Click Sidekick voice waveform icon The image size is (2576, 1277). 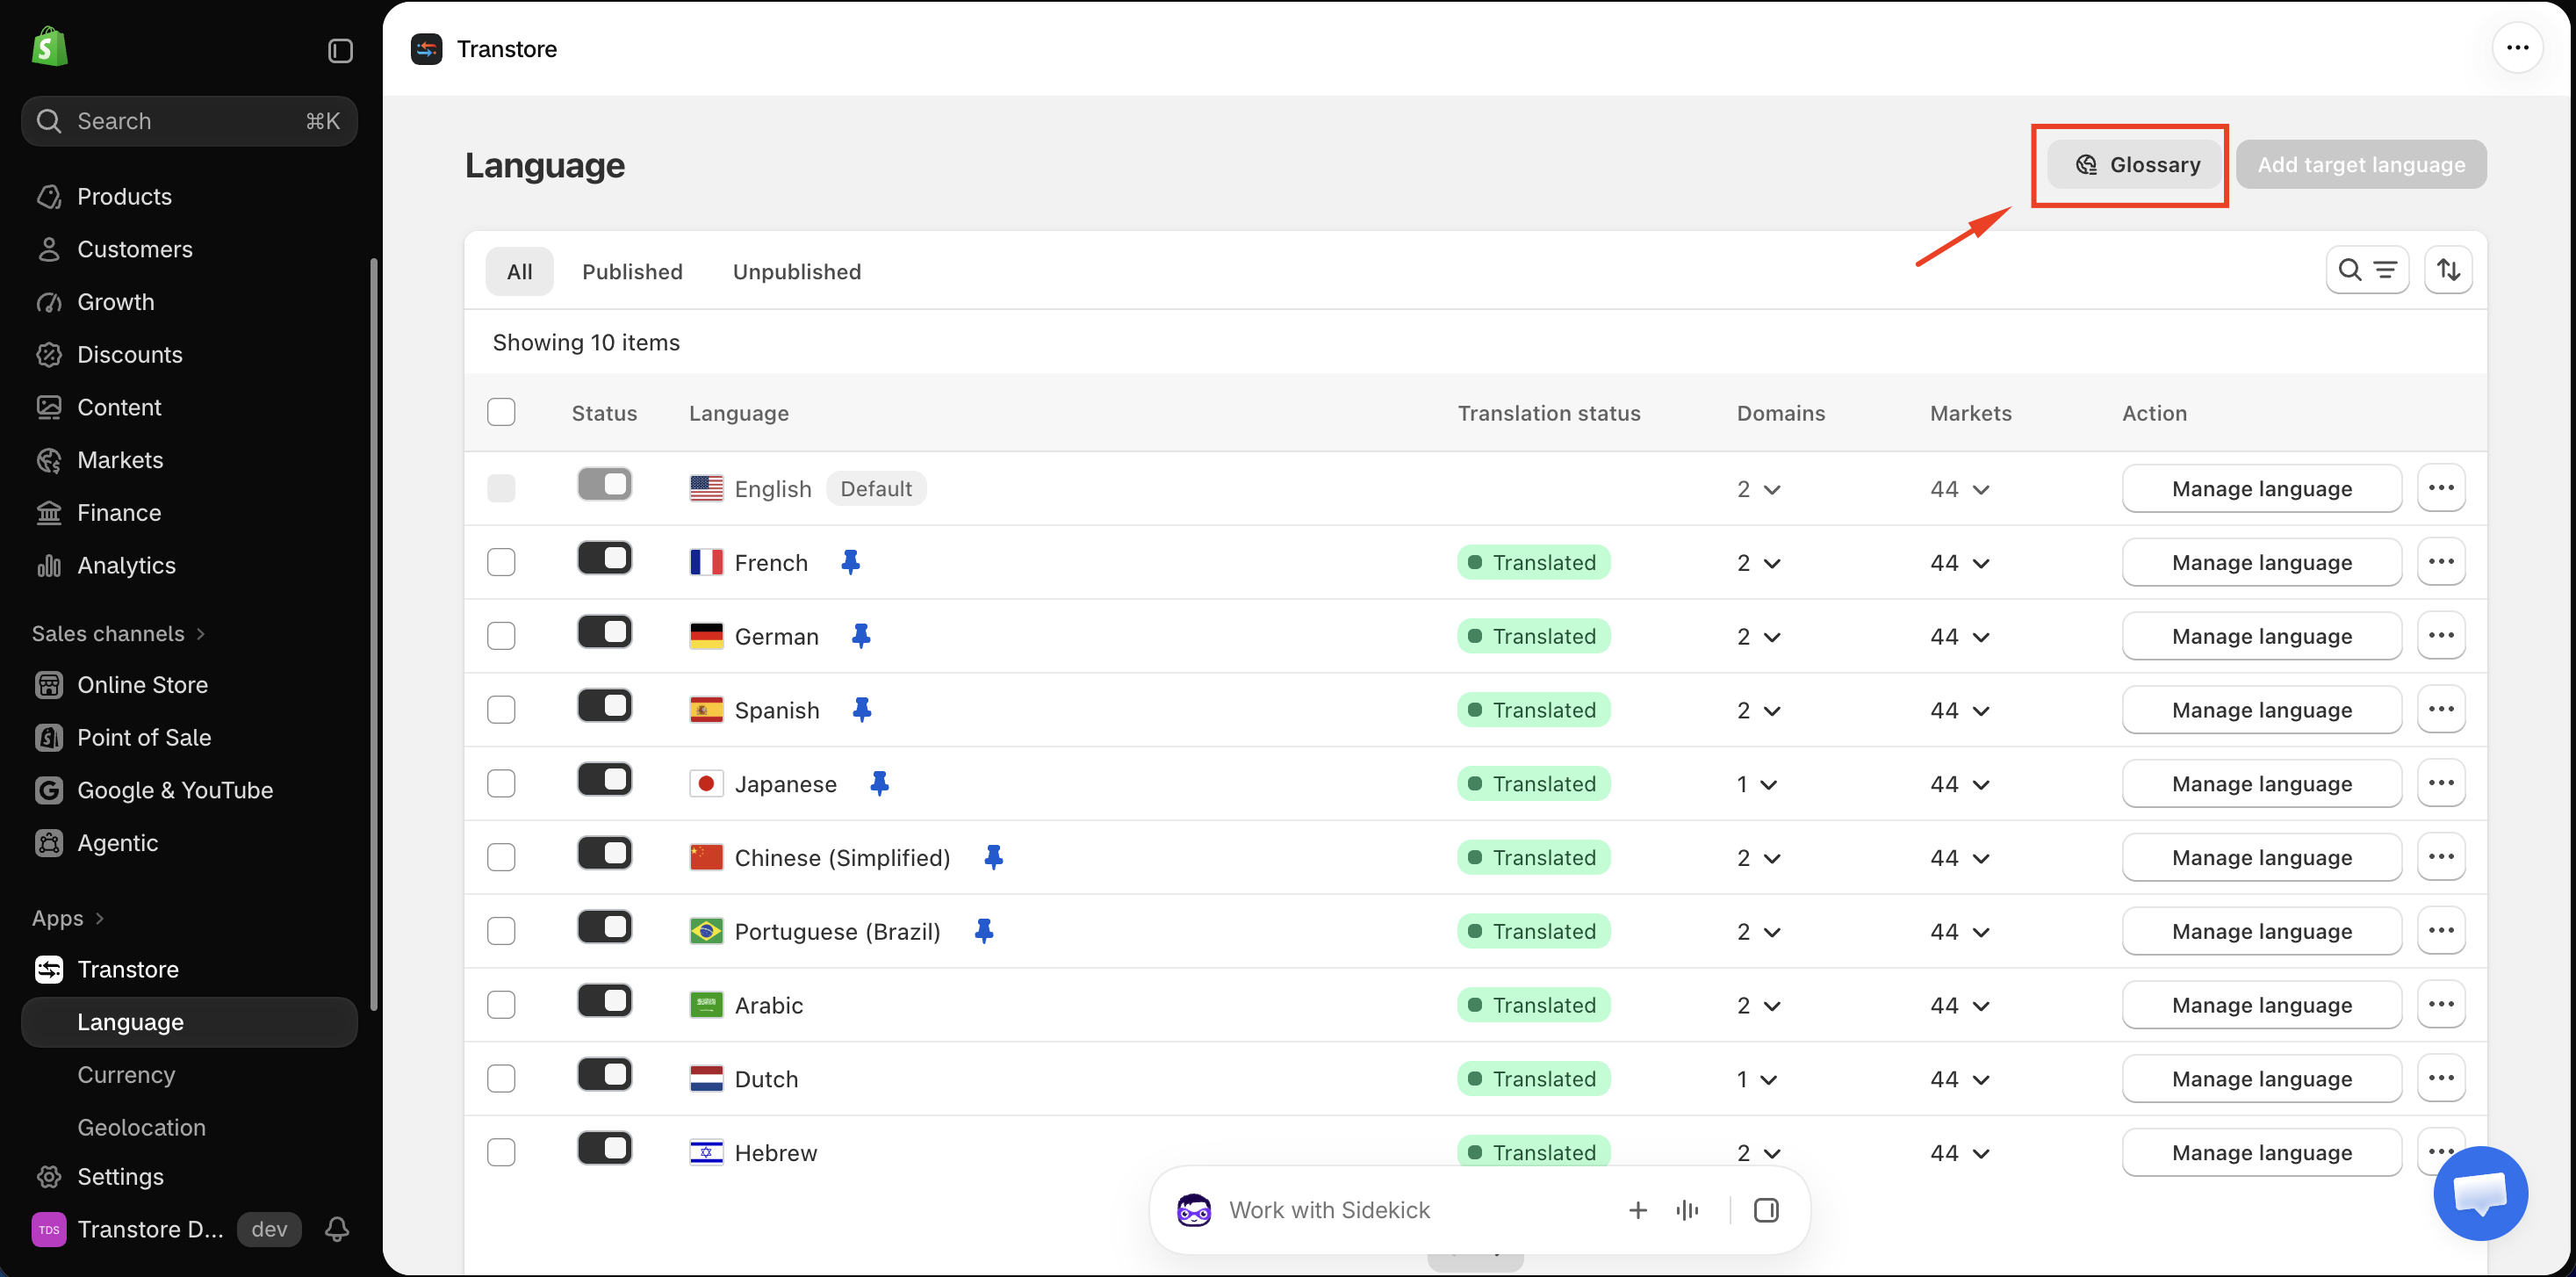click(x=1687, y=1210)
